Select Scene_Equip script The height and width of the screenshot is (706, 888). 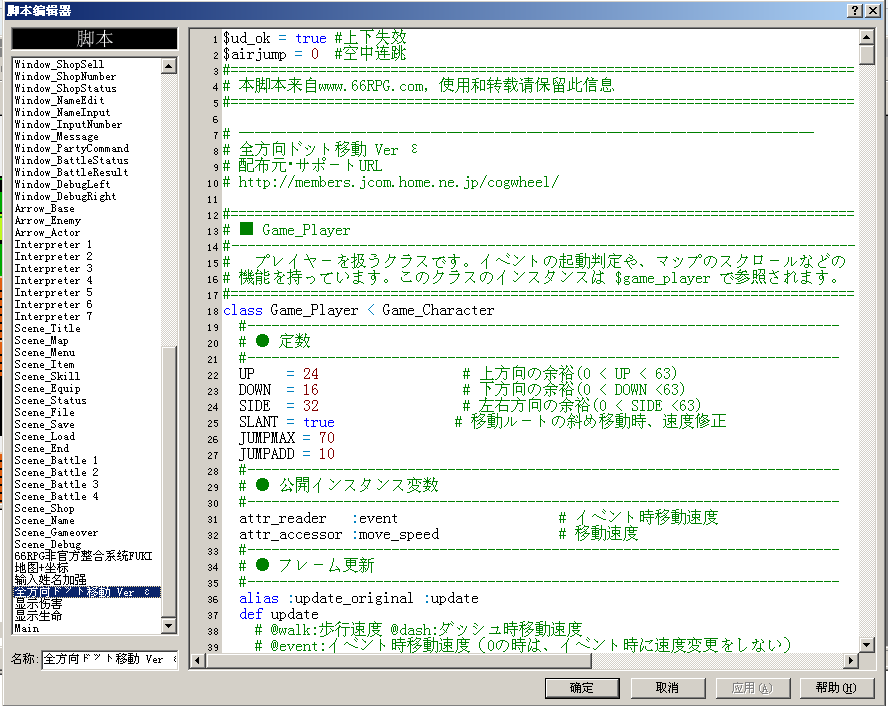tap(48, 388)
